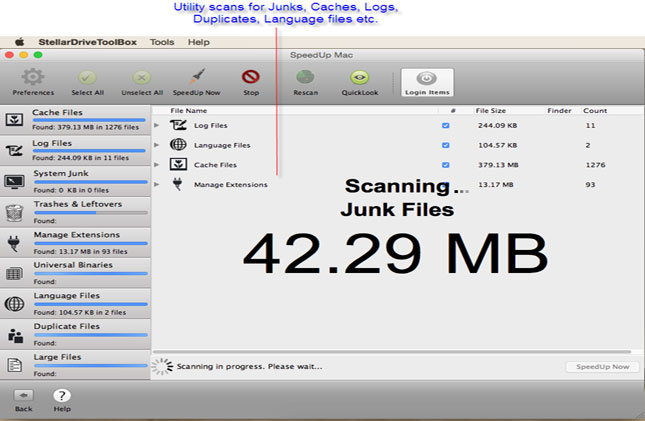
Task: Uncheck the Log Files row checkbox
Action: point(445,126)
